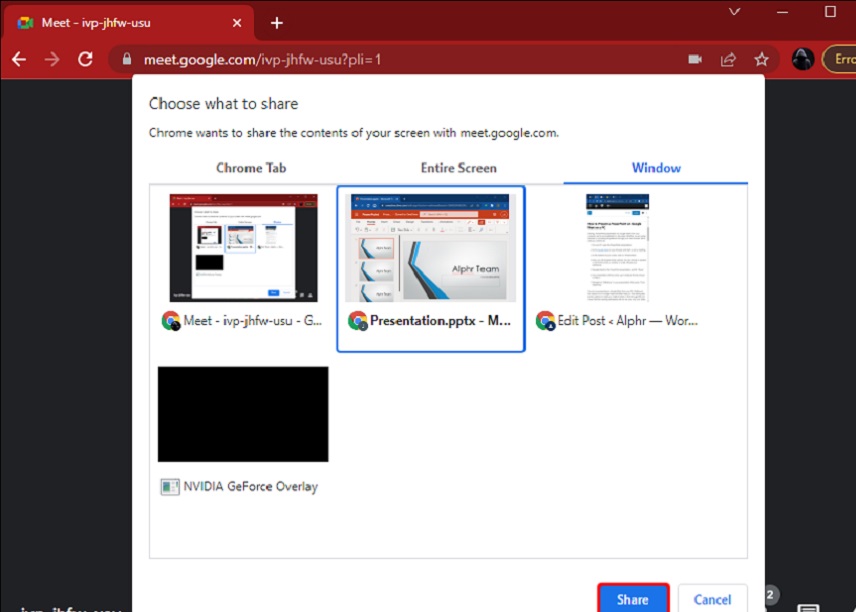Click the padlock site info icon
This screenshot has height=612, width=856.
tap(127, 59)
